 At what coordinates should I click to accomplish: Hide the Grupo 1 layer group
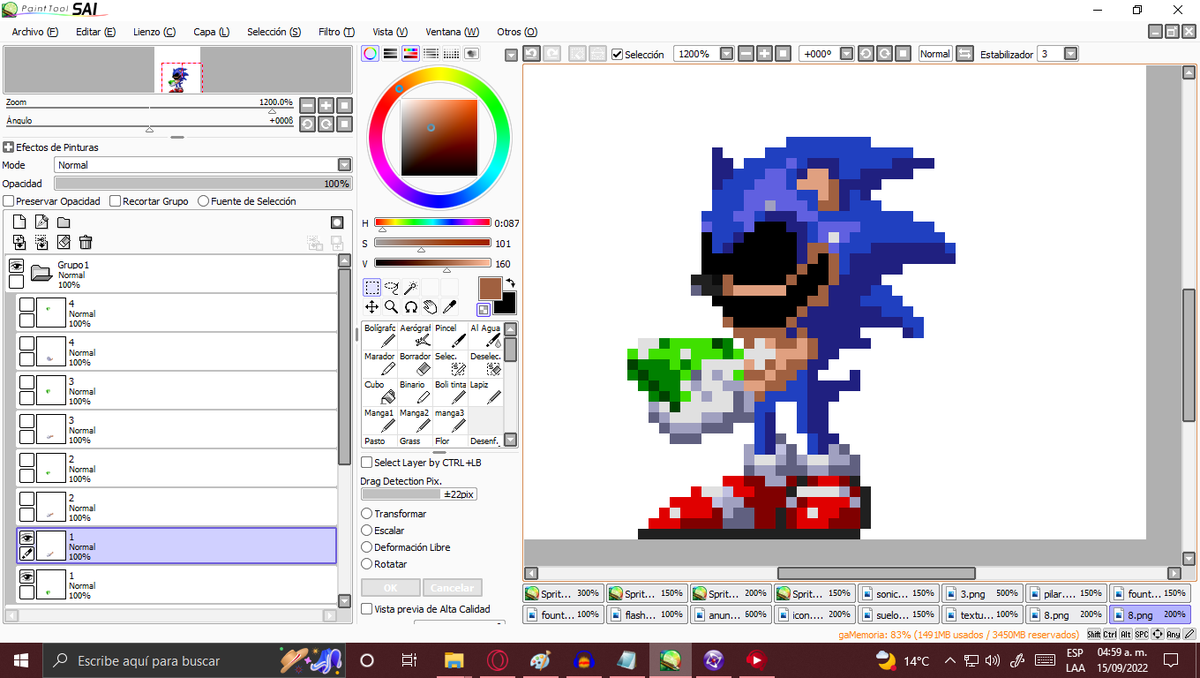coord(16,265)
